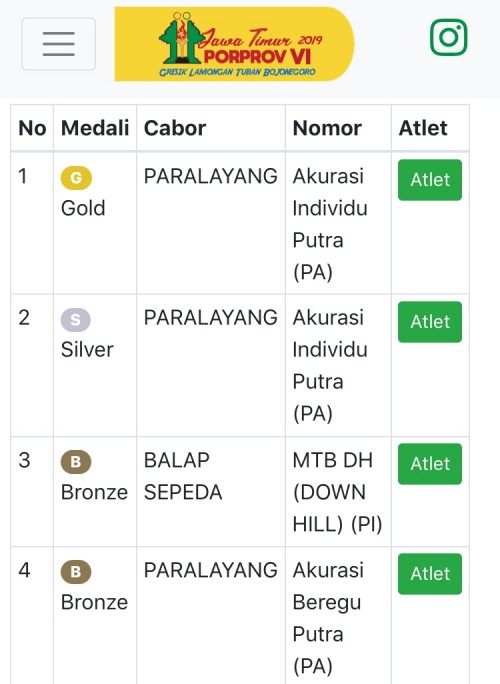Image resolution: width=500 pixels, height=684 pixels.
Task: Open the hamburger navigation menu
Action: point(58,44)
